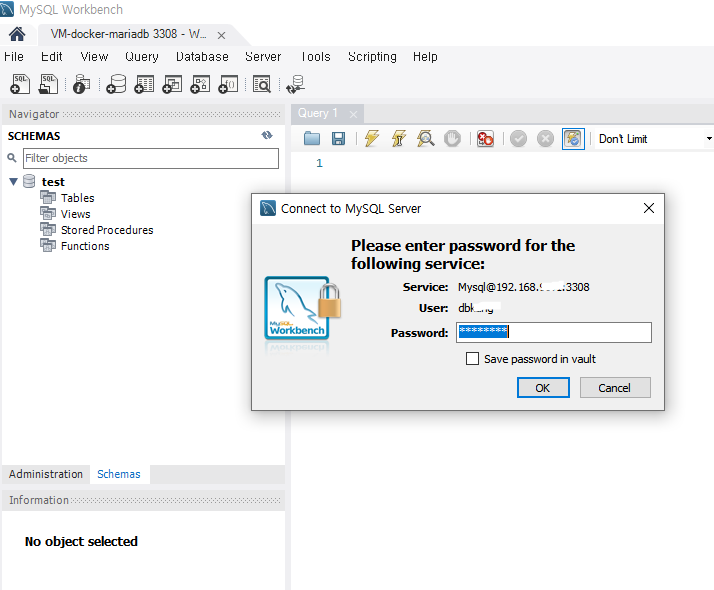Open the schema inspector info icon

point(82,84)
